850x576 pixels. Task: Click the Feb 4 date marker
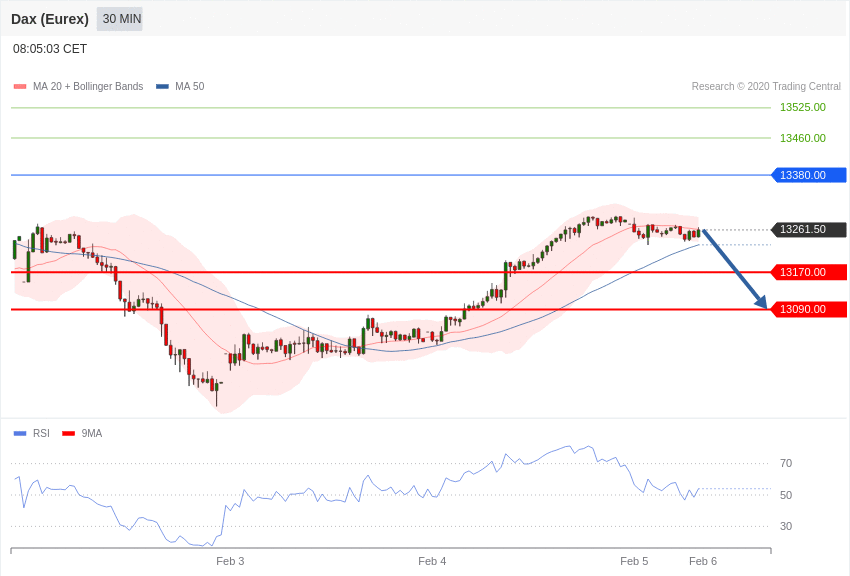[x=432, y=561]
